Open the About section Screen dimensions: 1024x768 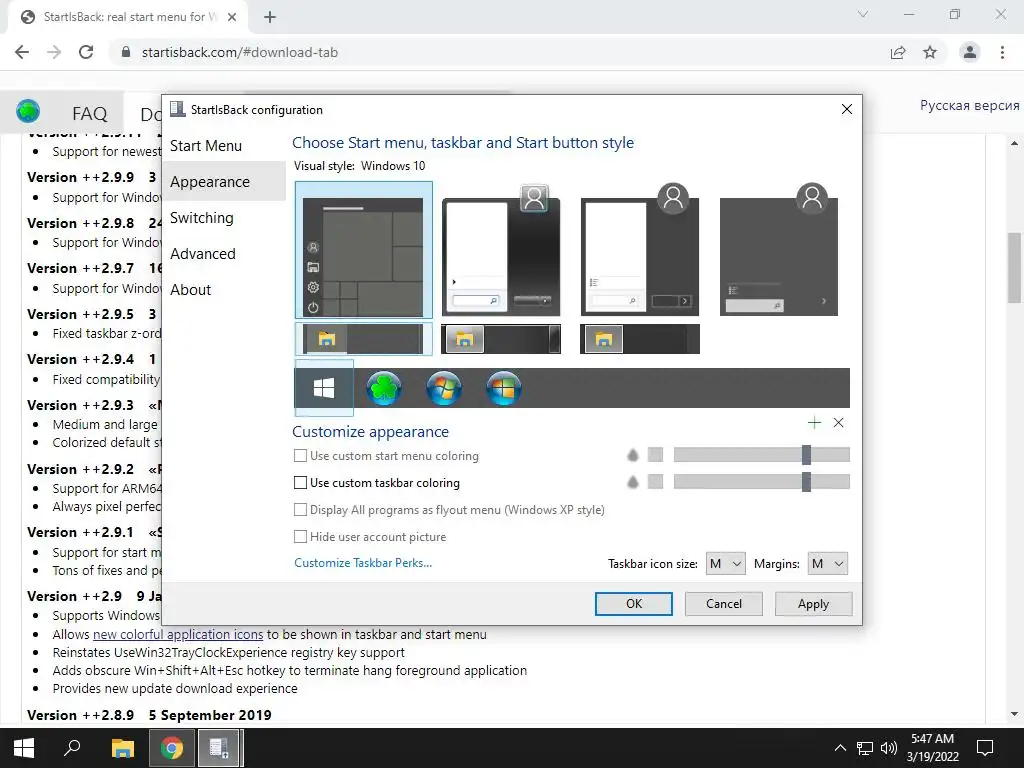click(191, 289)
